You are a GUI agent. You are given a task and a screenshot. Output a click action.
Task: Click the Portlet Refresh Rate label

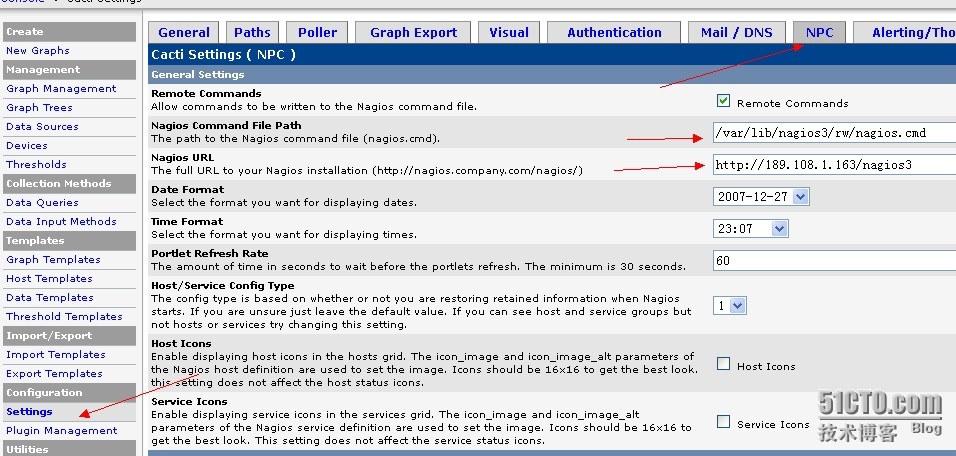pyautogui.click(x=210, y=254)
